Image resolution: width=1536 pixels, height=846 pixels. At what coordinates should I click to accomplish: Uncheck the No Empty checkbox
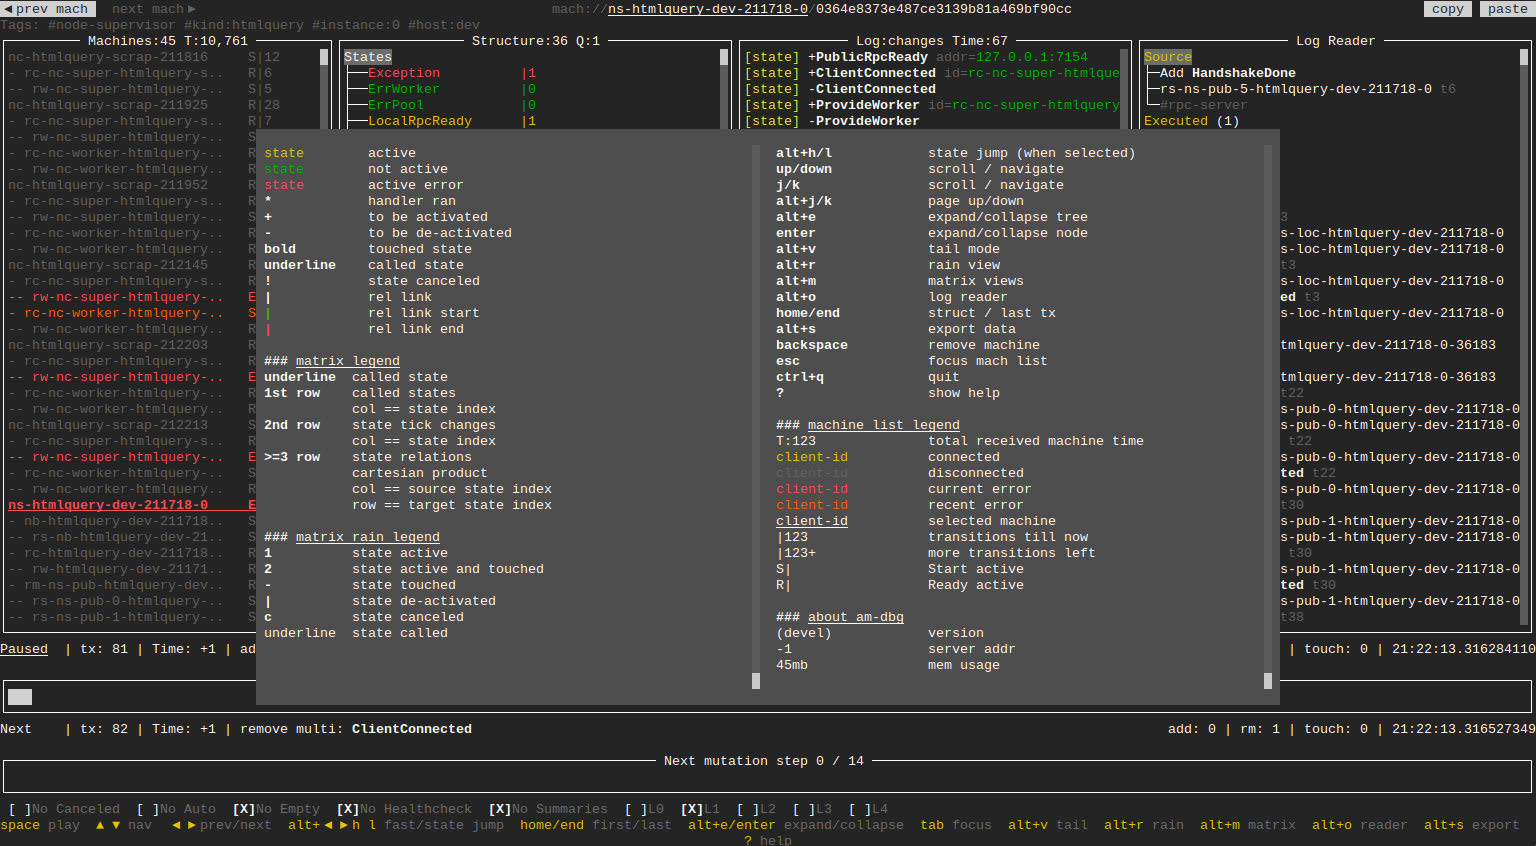[276, 809]
